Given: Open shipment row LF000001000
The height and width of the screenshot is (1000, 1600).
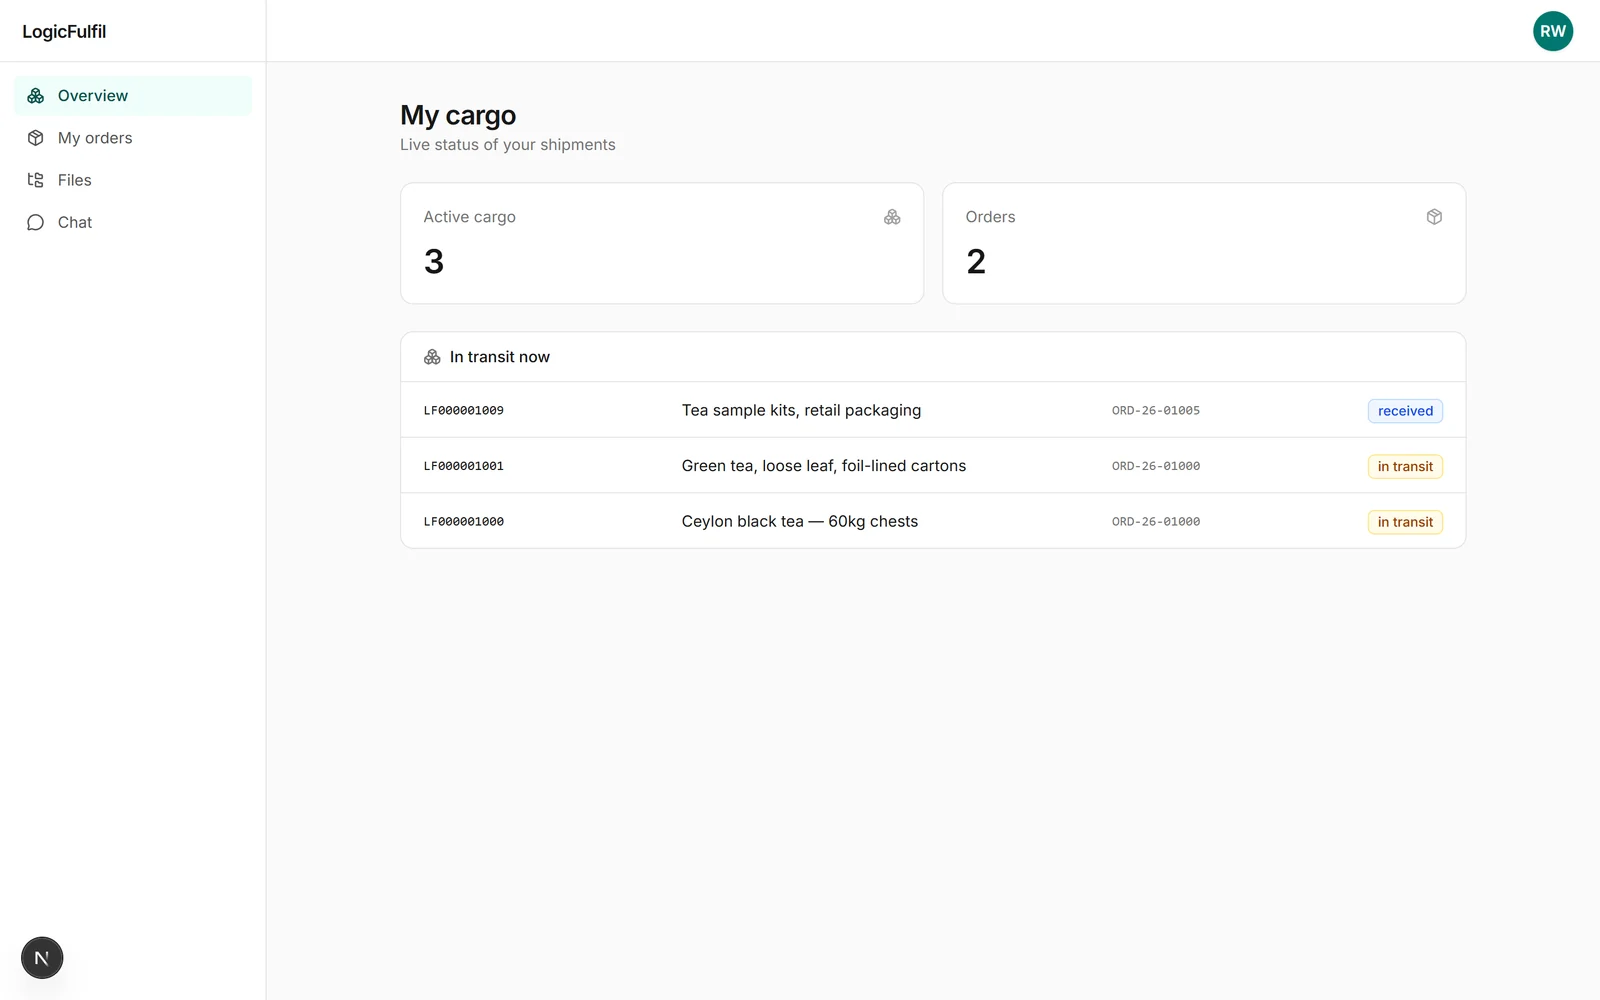Looking at the screenshot, I should [x=933, y=521].
